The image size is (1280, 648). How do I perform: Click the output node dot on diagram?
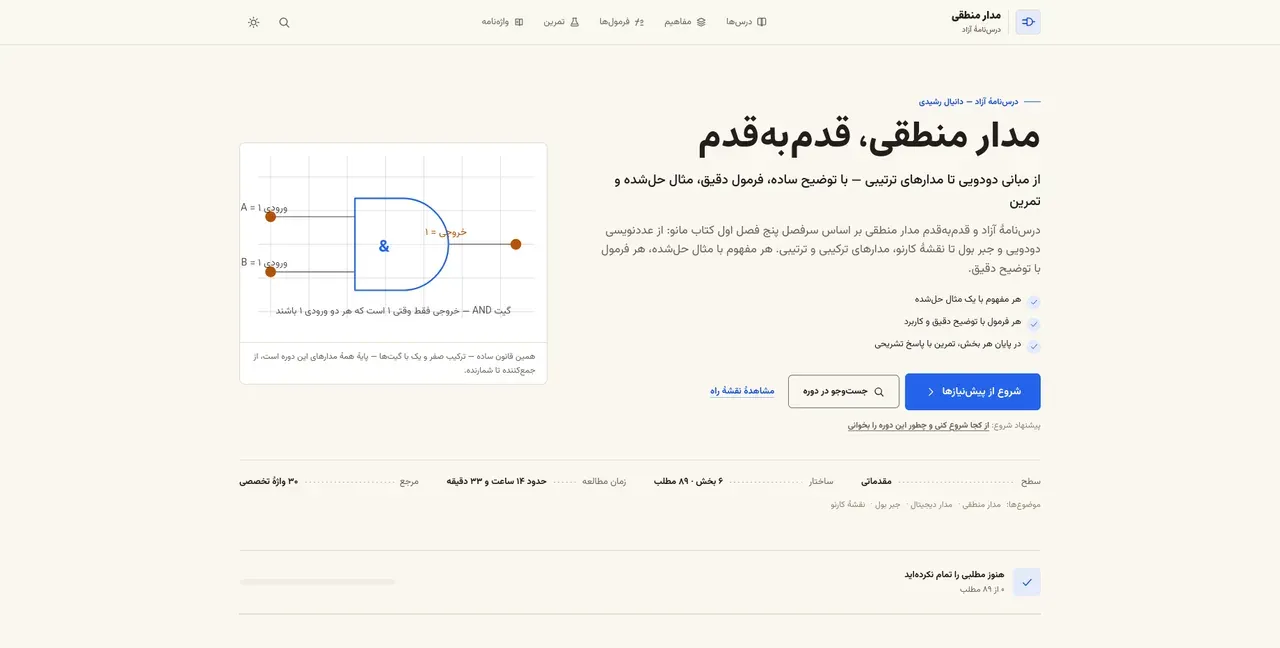[516, 244]
